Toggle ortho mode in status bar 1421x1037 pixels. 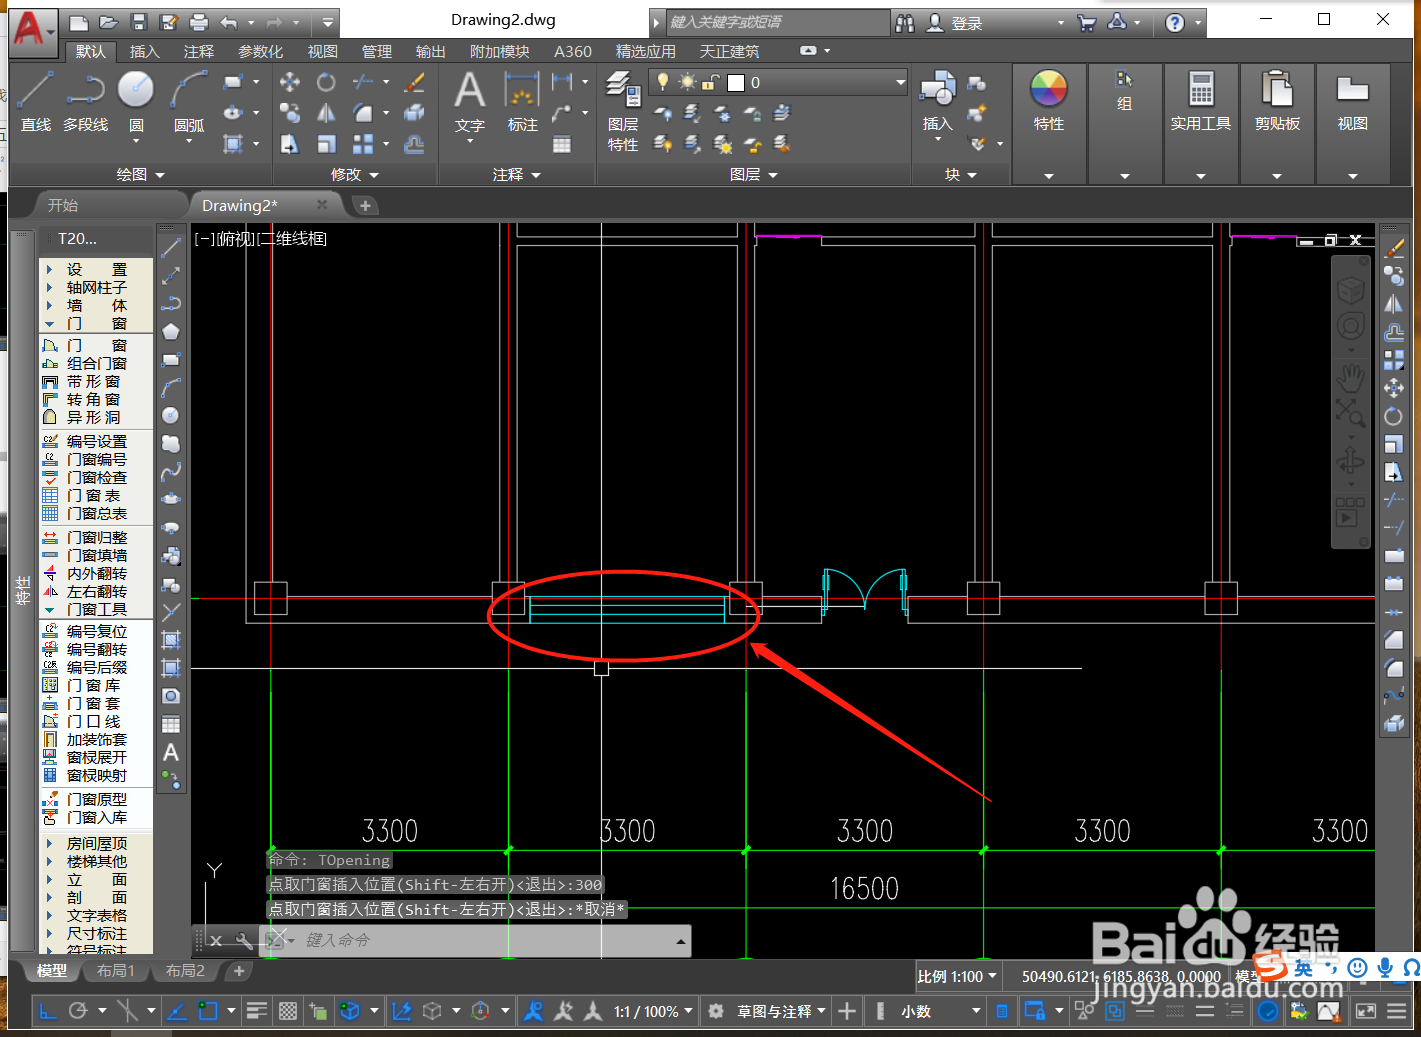pyautogui.click(x=47, y=1011)
